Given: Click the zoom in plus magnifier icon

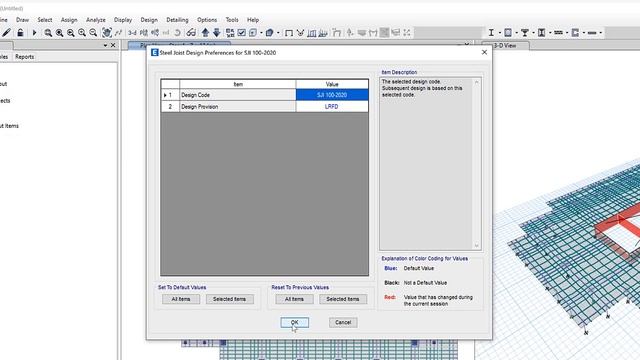Looking at the screenshot, I should [82, 33].
